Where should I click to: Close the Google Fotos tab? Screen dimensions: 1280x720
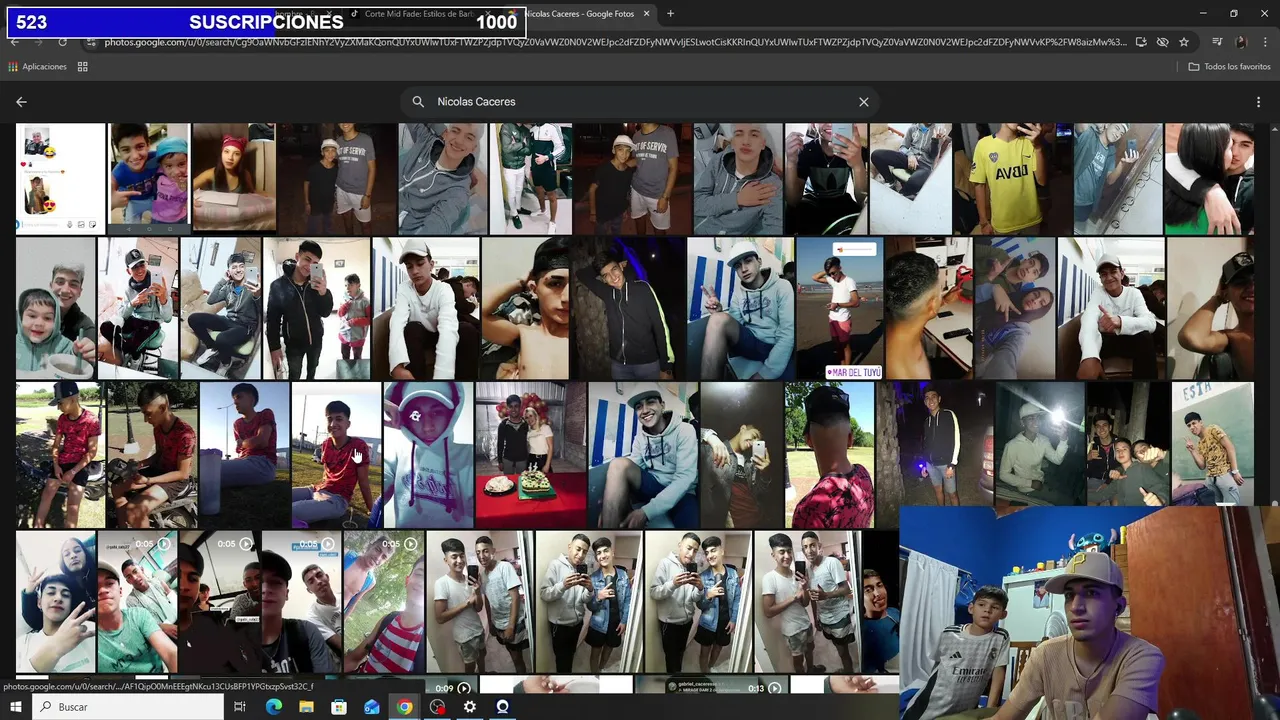646,14
